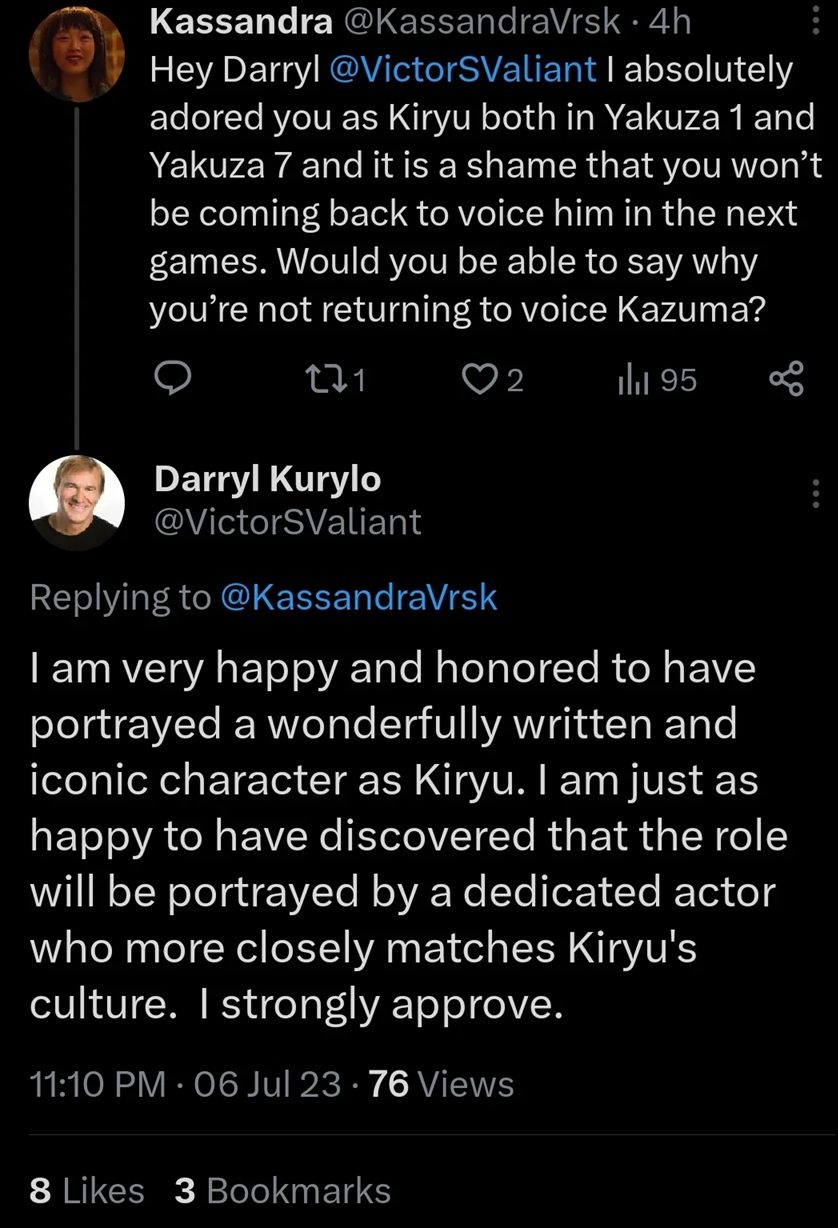Click the @VictorSValiant handle under Darryl Kurylo
The image size is (838, 1228).
pyautogui.click(x=288, y=522)
